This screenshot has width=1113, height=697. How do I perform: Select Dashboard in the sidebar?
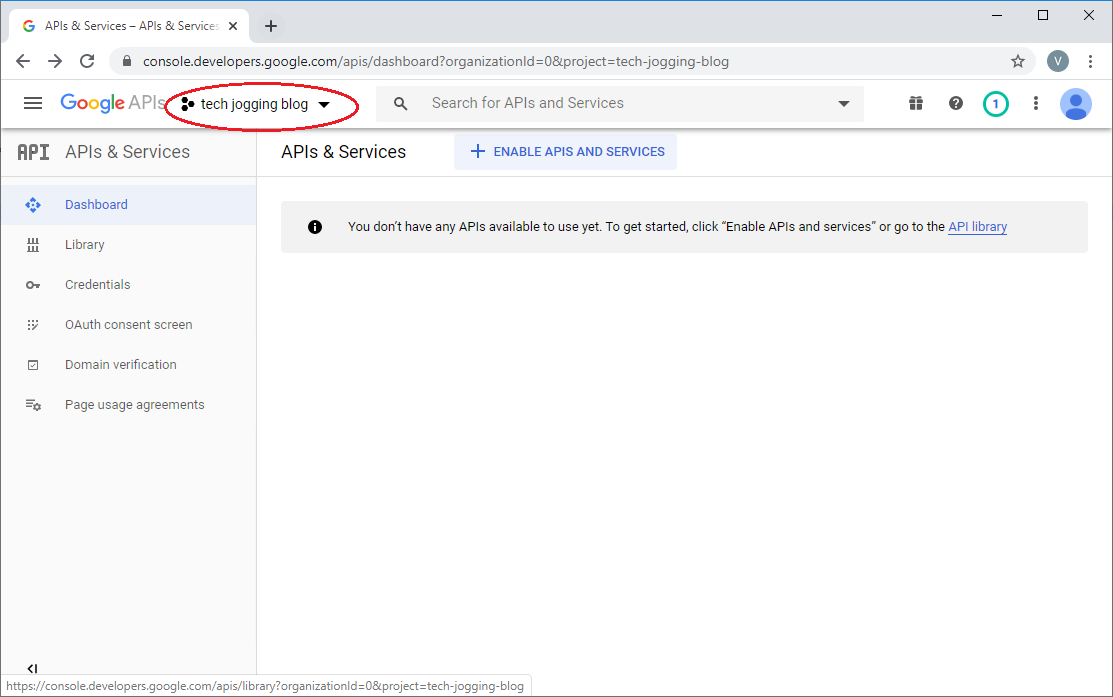(x=128, y=205)
